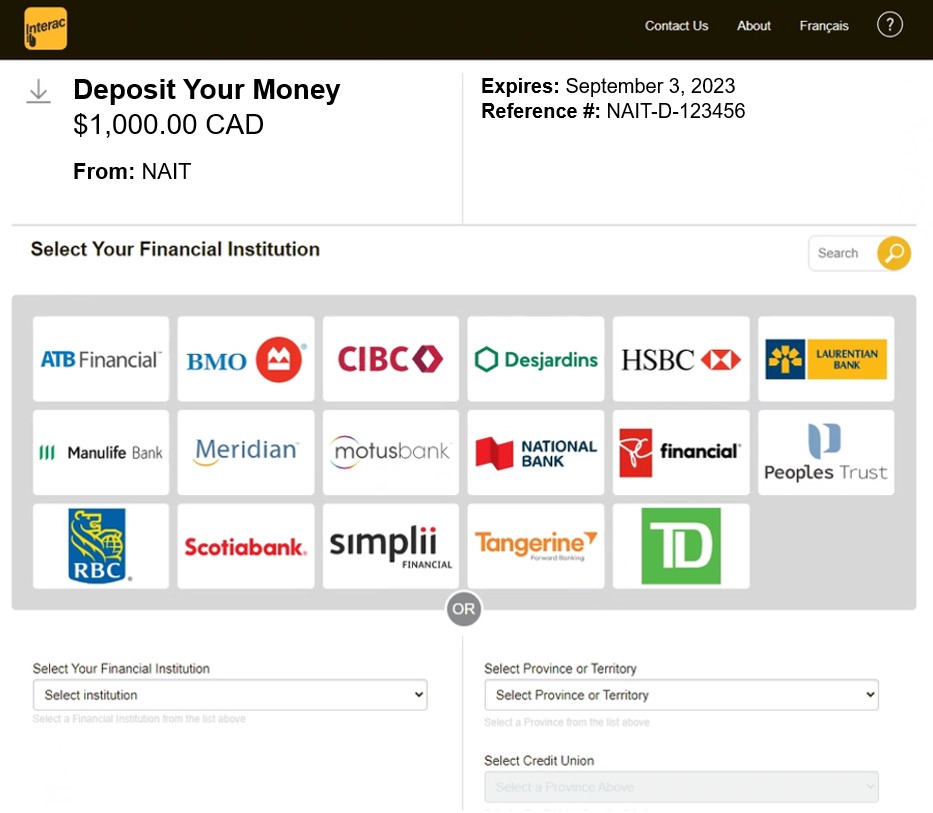Image resolution: width=933 pixels, height=813 pixels.
Task: Click the download arrow icon
Action: click(x=38, y=90)
